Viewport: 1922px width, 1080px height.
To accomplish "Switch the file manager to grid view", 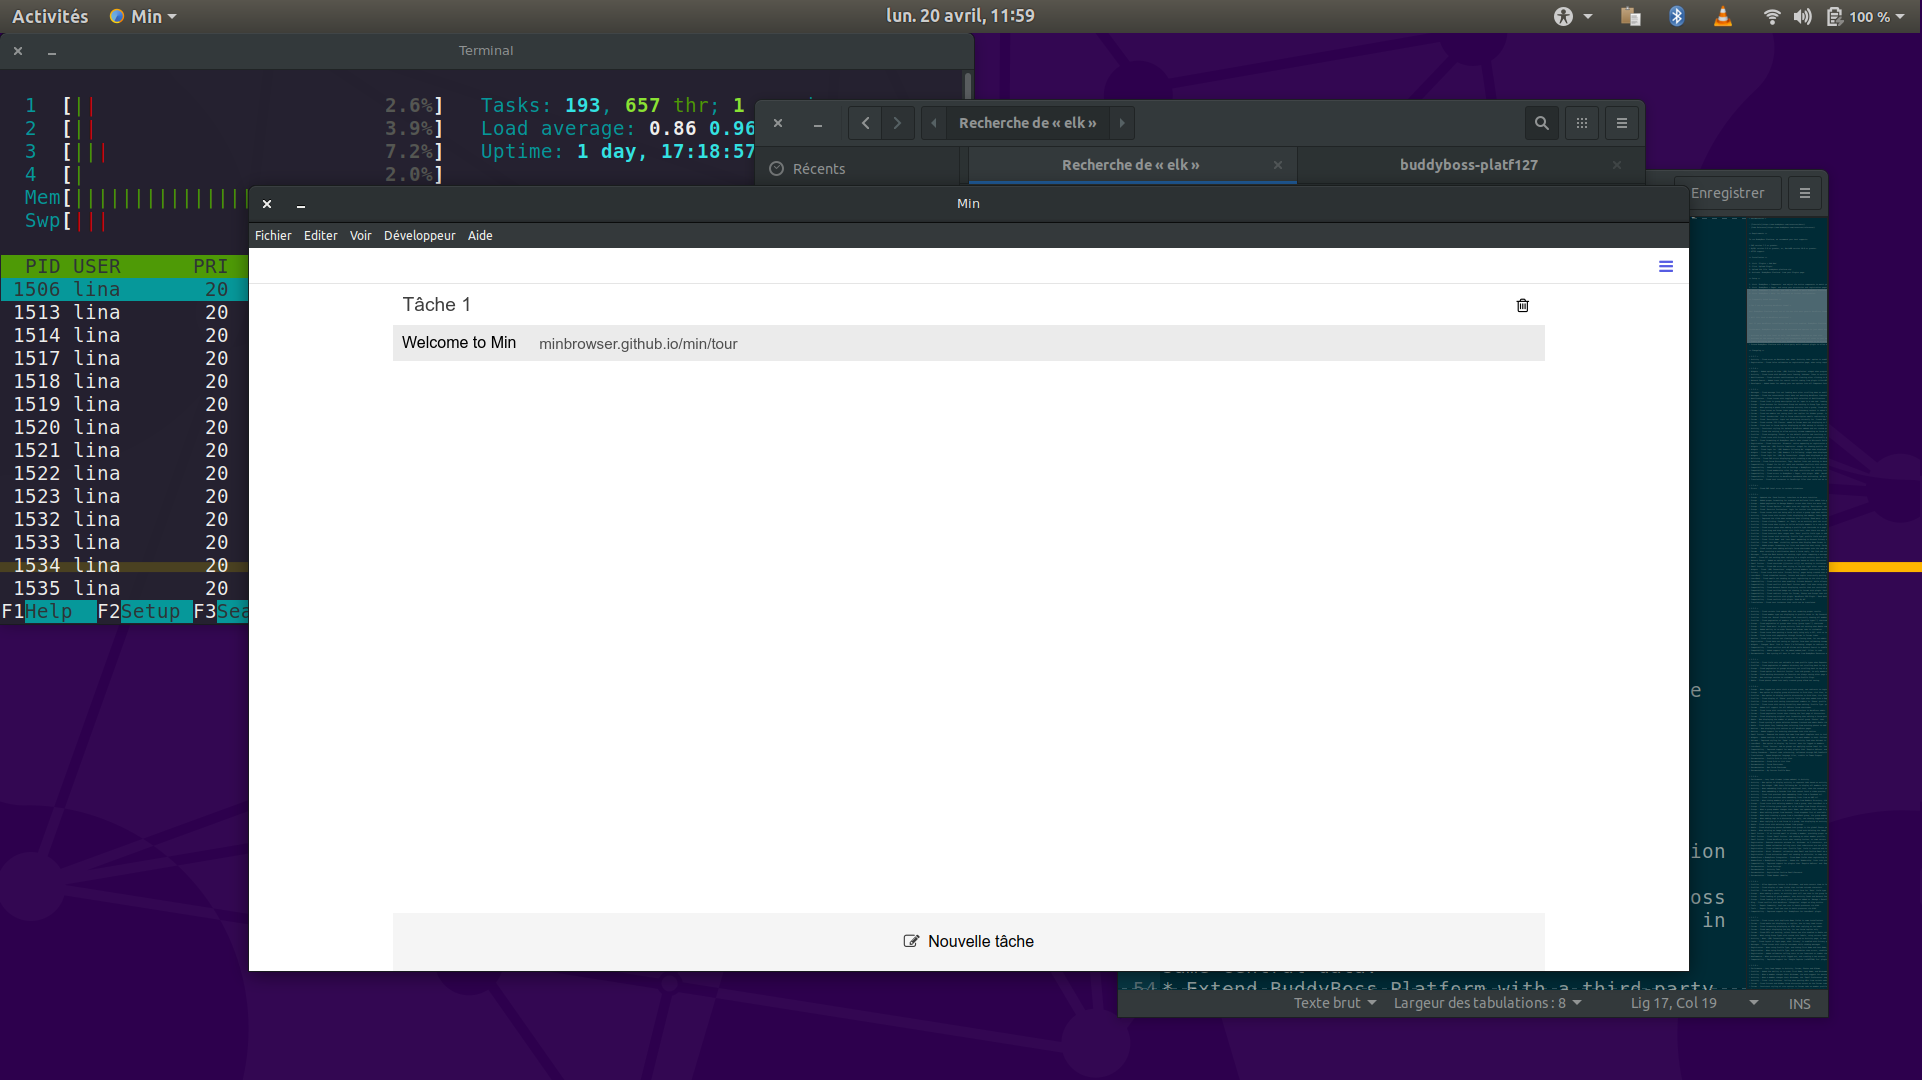I will [1581, 123].
